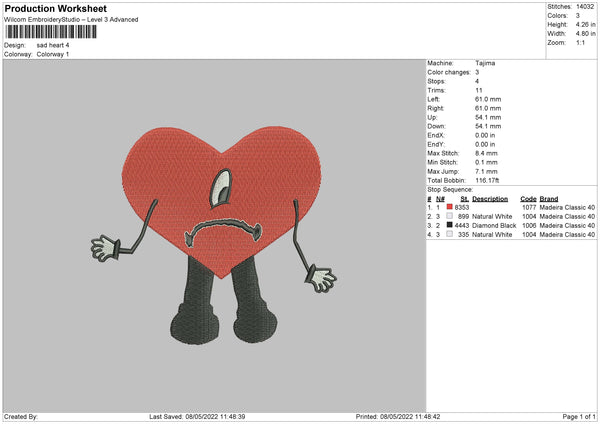This screenshot has width=600, height=424.
Task: Click the 'Colorway 1' value
Action: [53, 53]
